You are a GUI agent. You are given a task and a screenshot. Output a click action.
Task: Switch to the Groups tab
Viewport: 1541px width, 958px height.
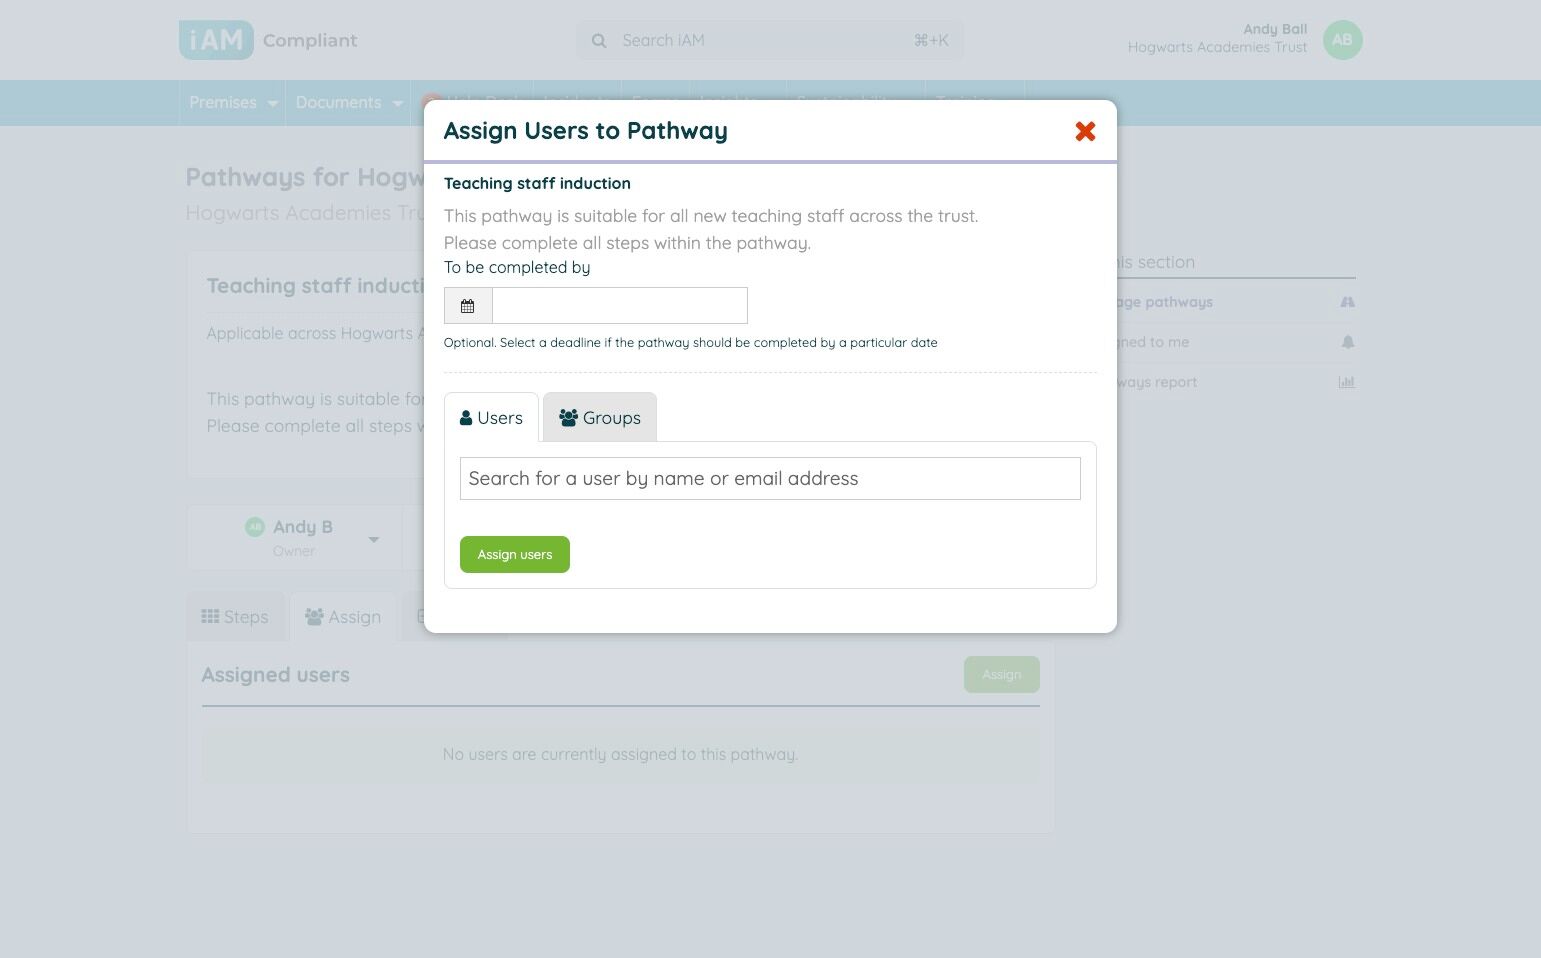click(x=600, y=418)
